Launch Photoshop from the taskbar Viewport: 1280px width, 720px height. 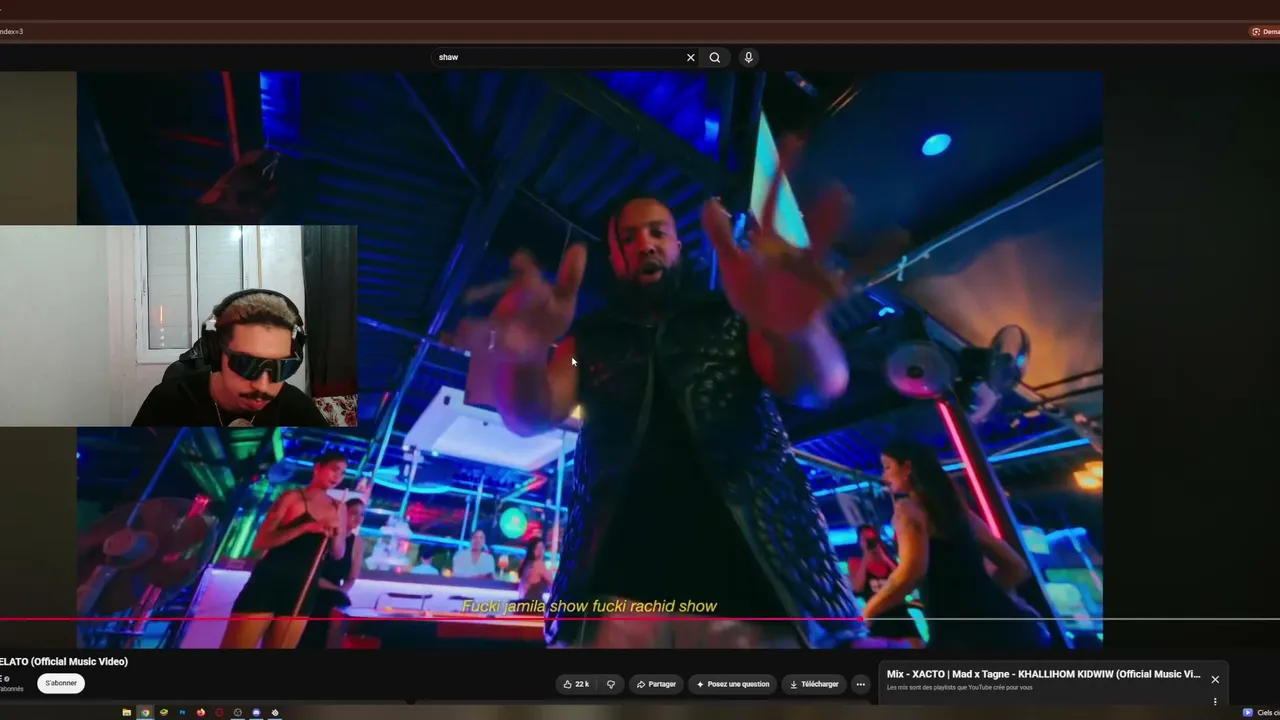[182, 712]
